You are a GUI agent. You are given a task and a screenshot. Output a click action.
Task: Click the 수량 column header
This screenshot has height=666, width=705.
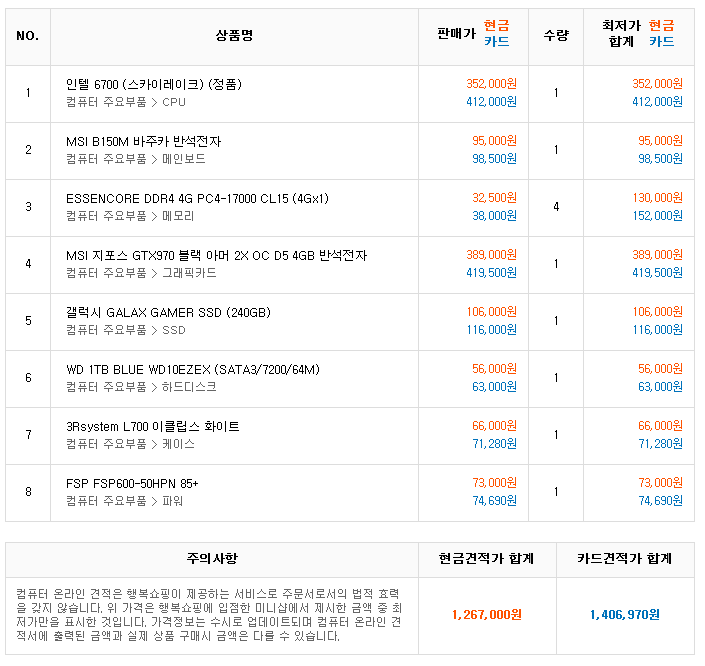click(556, 35)
